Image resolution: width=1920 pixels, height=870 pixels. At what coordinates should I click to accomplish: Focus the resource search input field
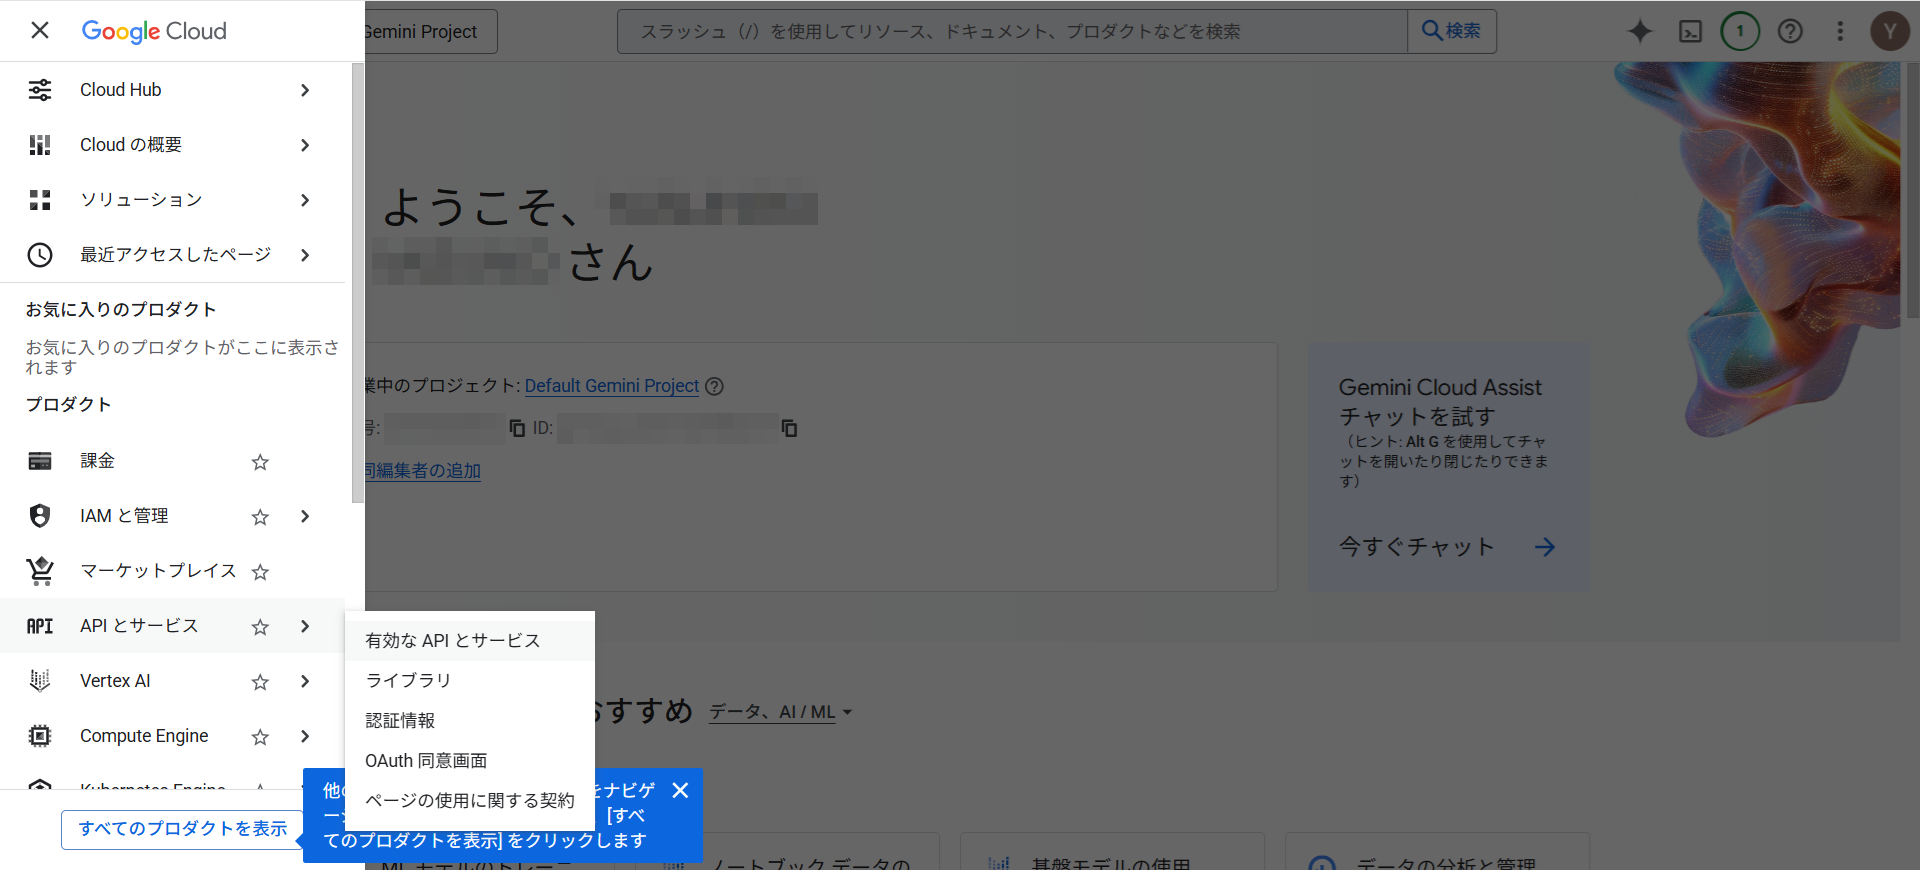(1010, 32)
